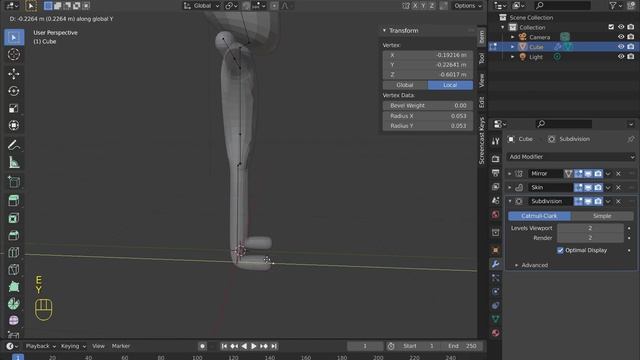640x360 pixels.
Task: Open the Object properties tab
Action: point(496,250)
